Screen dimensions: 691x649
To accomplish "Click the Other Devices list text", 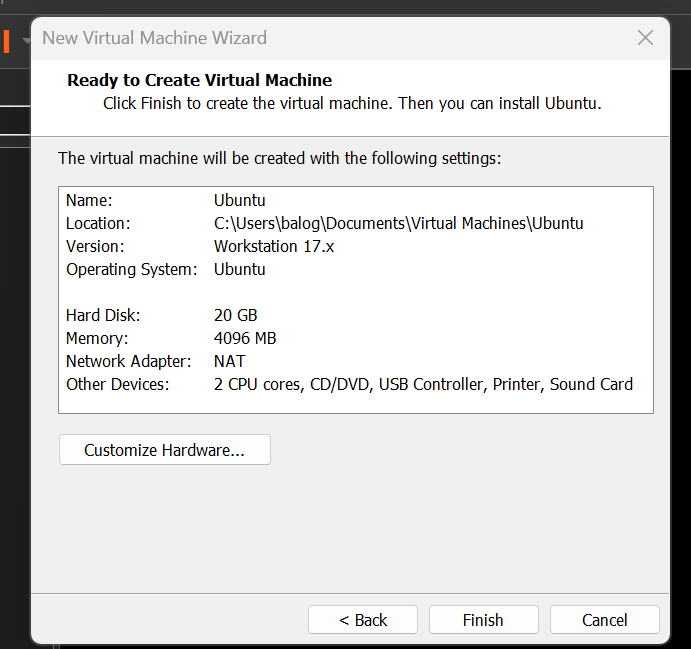I will (423, 384).
